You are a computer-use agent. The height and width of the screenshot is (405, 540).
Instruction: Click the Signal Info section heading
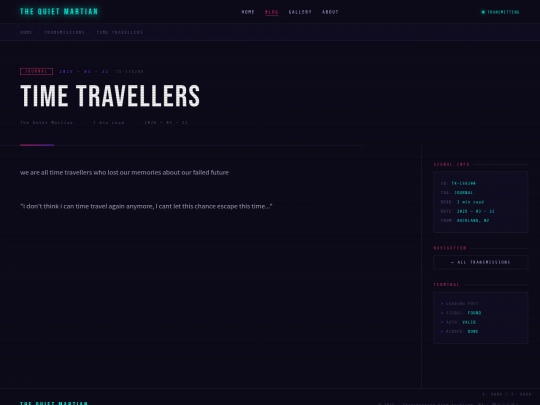[451, 164]
